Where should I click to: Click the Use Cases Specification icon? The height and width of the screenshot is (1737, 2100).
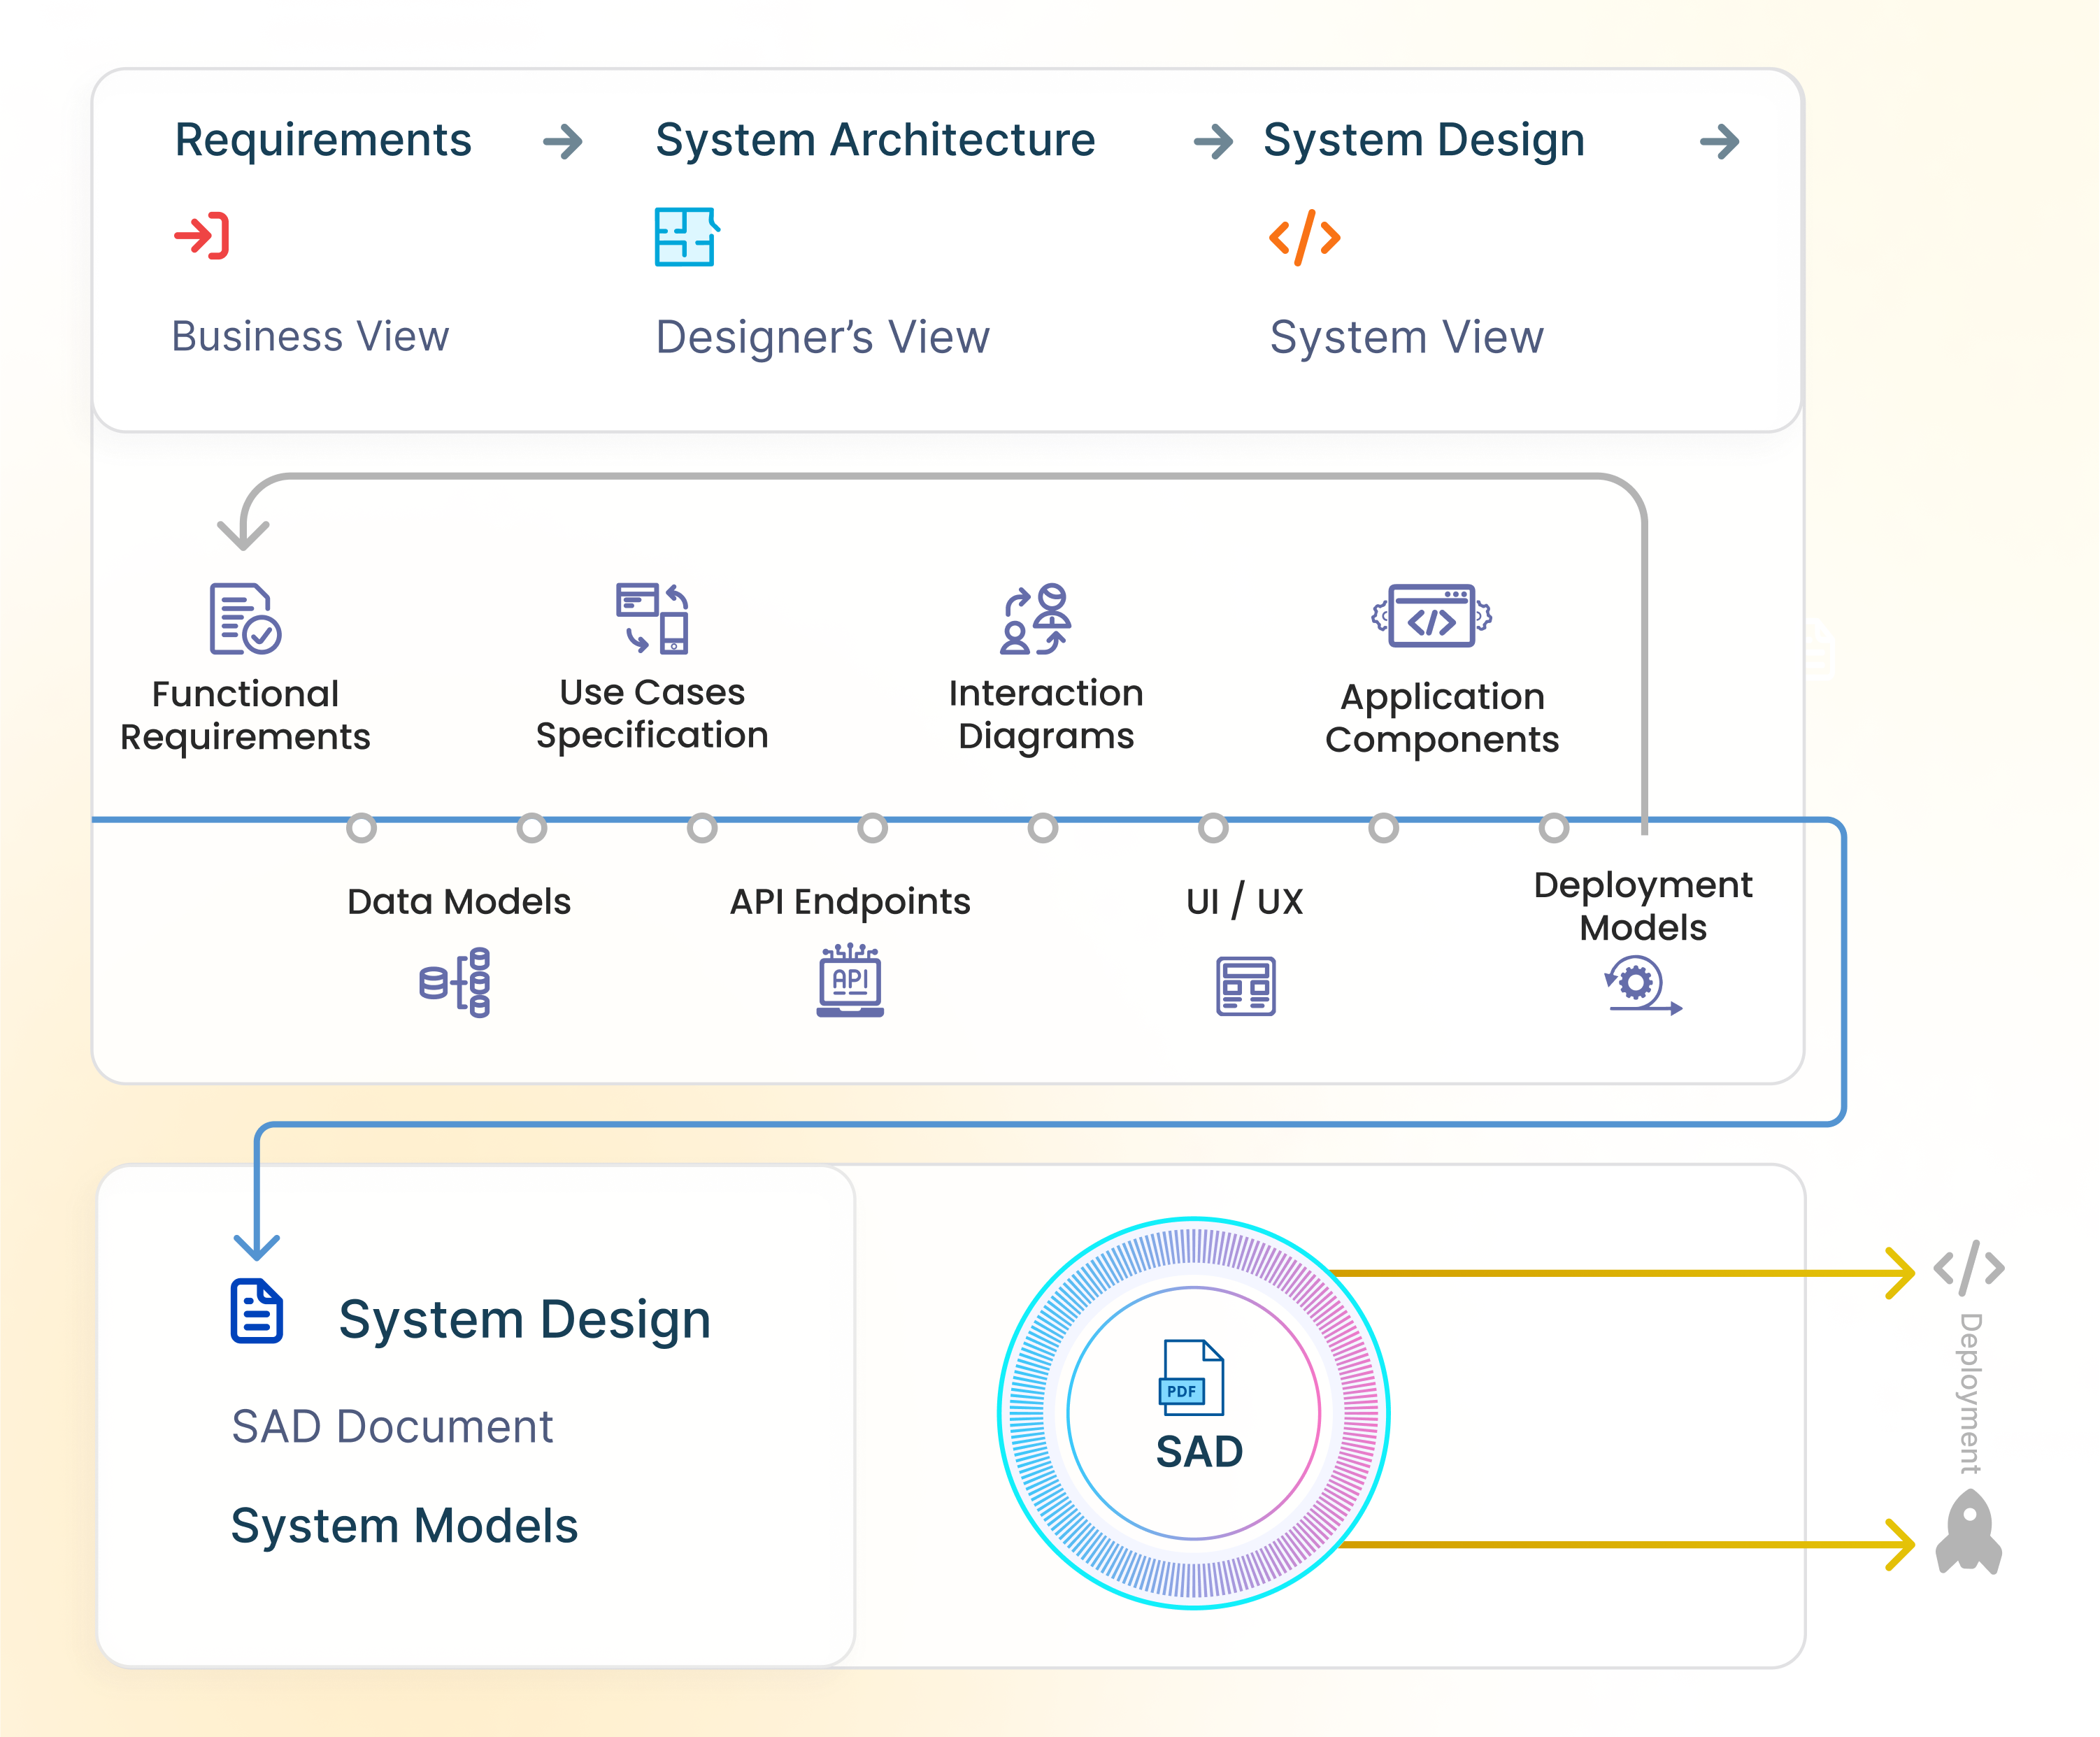click(652, 618)
